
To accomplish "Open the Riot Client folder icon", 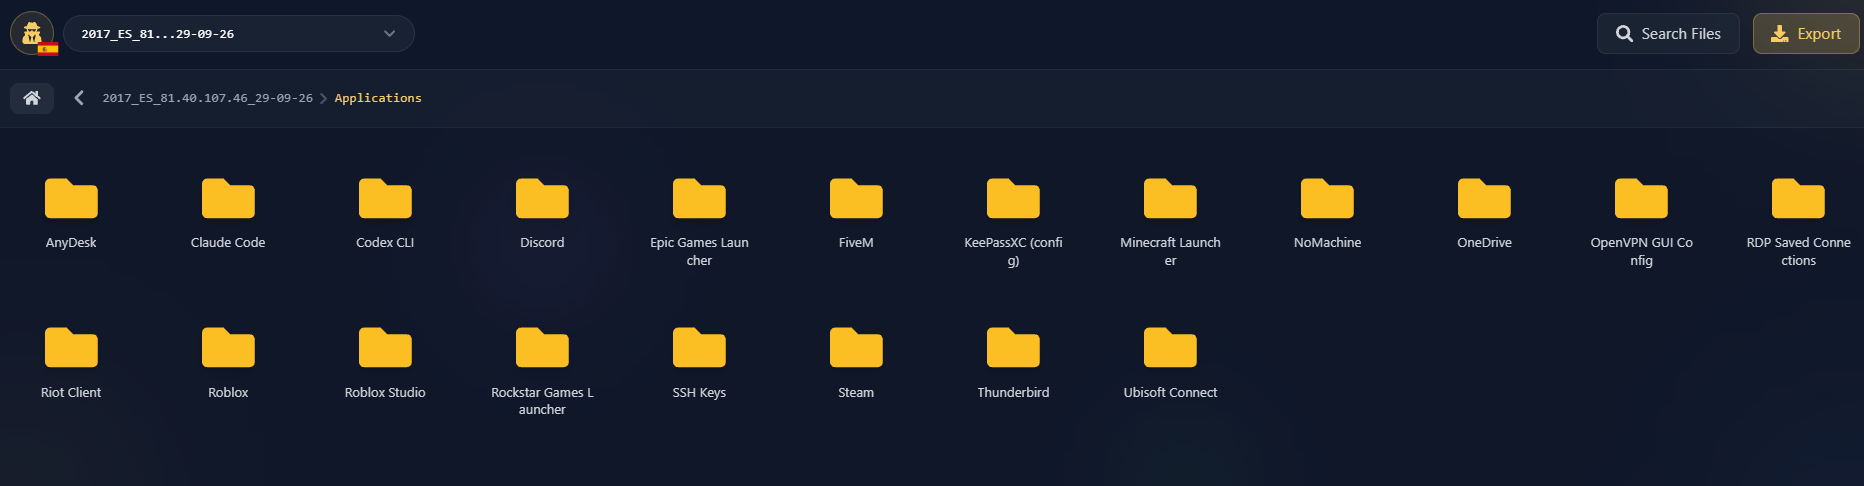I will tap(71, 347).
